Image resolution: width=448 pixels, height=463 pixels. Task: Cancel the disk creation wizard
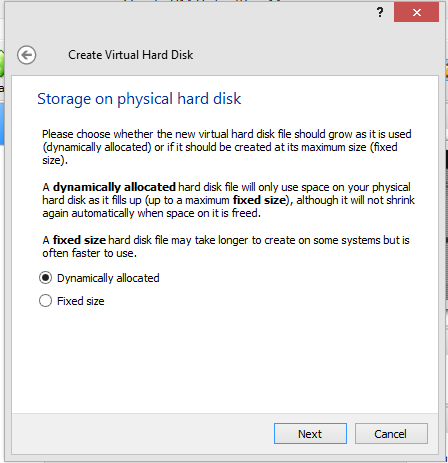(x=391, y=434)
